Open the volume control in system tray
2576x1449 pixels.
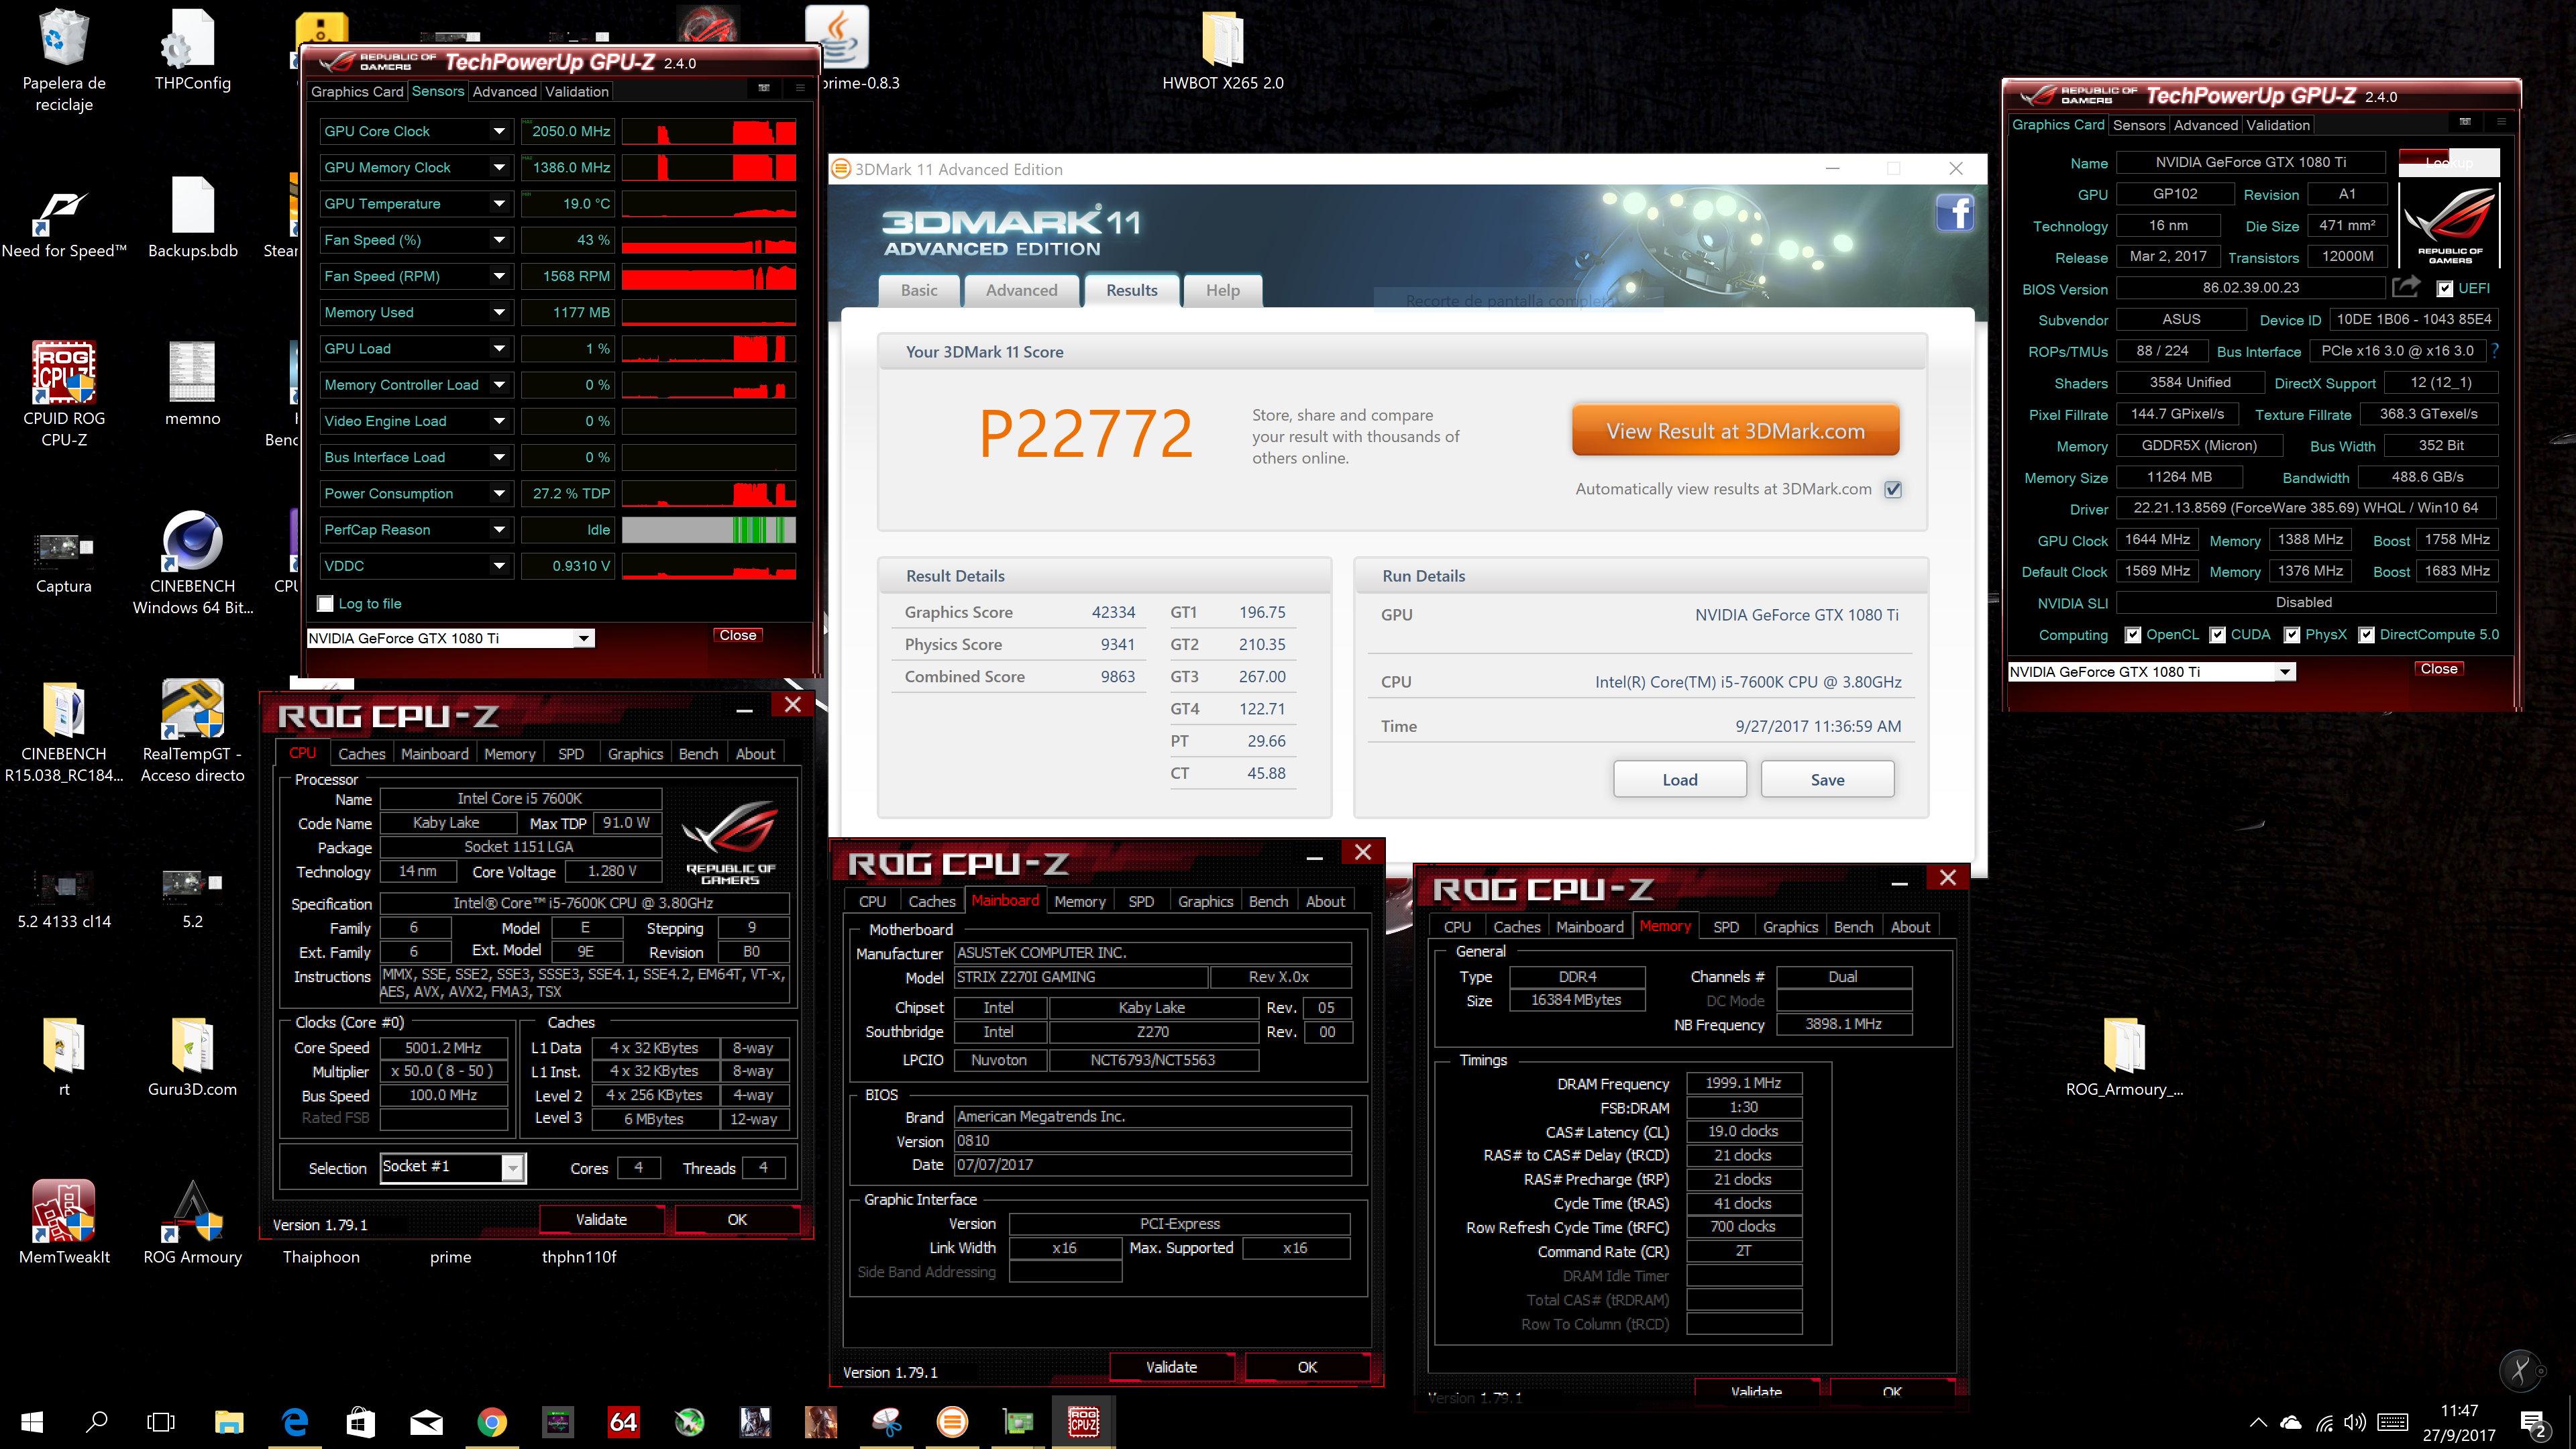tap(2355, 1422)
